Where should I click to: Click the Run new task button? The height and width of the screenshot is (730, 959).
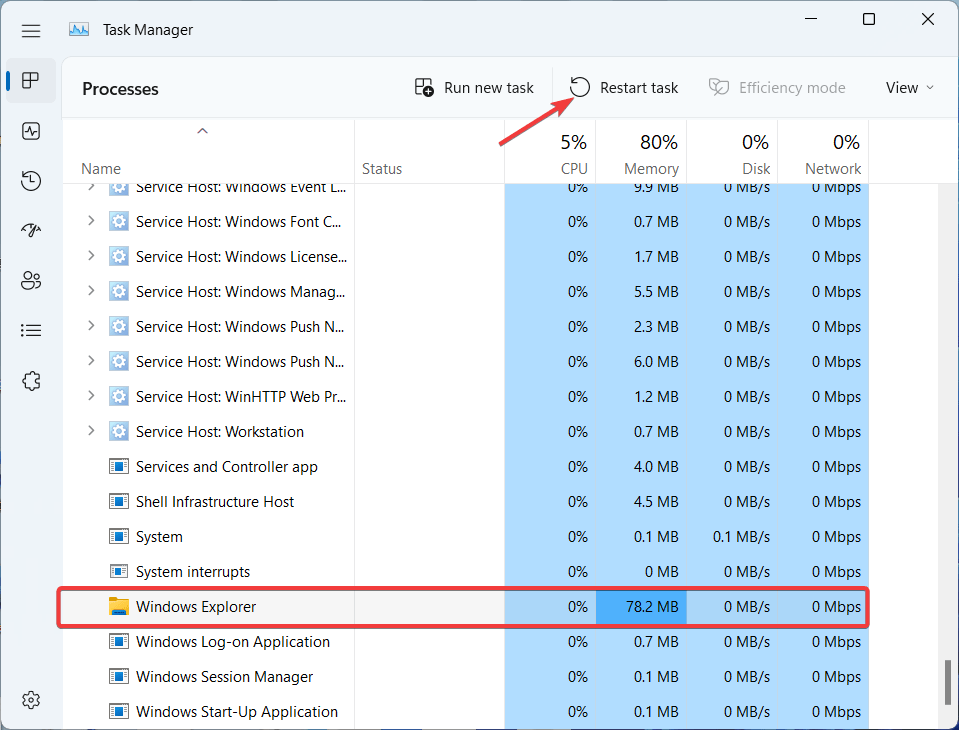tap(474, 87)
